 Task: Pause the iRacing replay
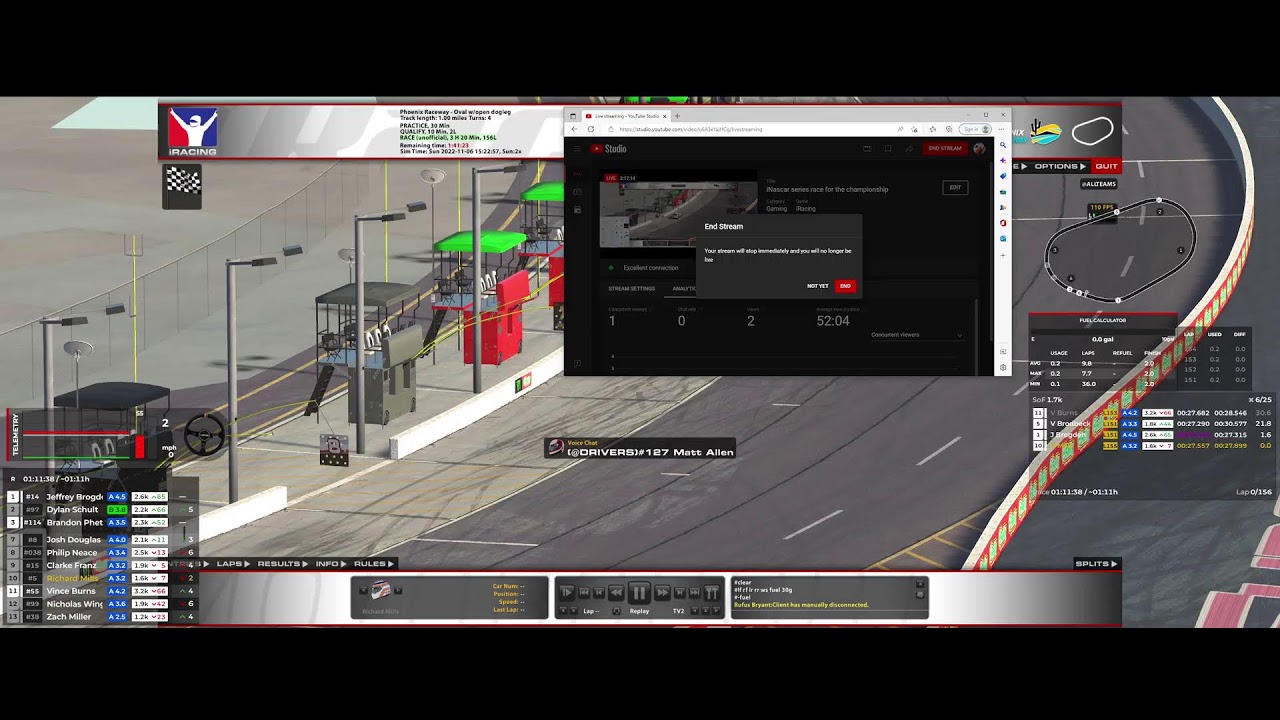tap(639, 592)
